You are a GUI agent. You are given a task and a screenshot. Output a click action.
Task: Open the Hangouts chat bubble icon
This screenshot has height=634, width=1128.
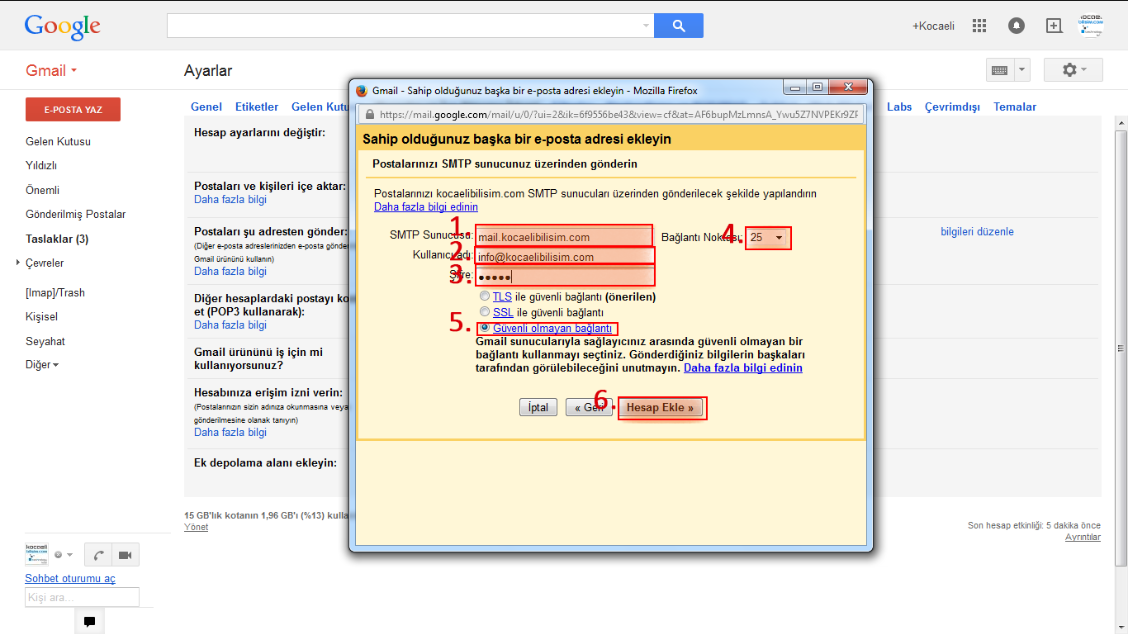pyautogui.click(x=89, y=621)
